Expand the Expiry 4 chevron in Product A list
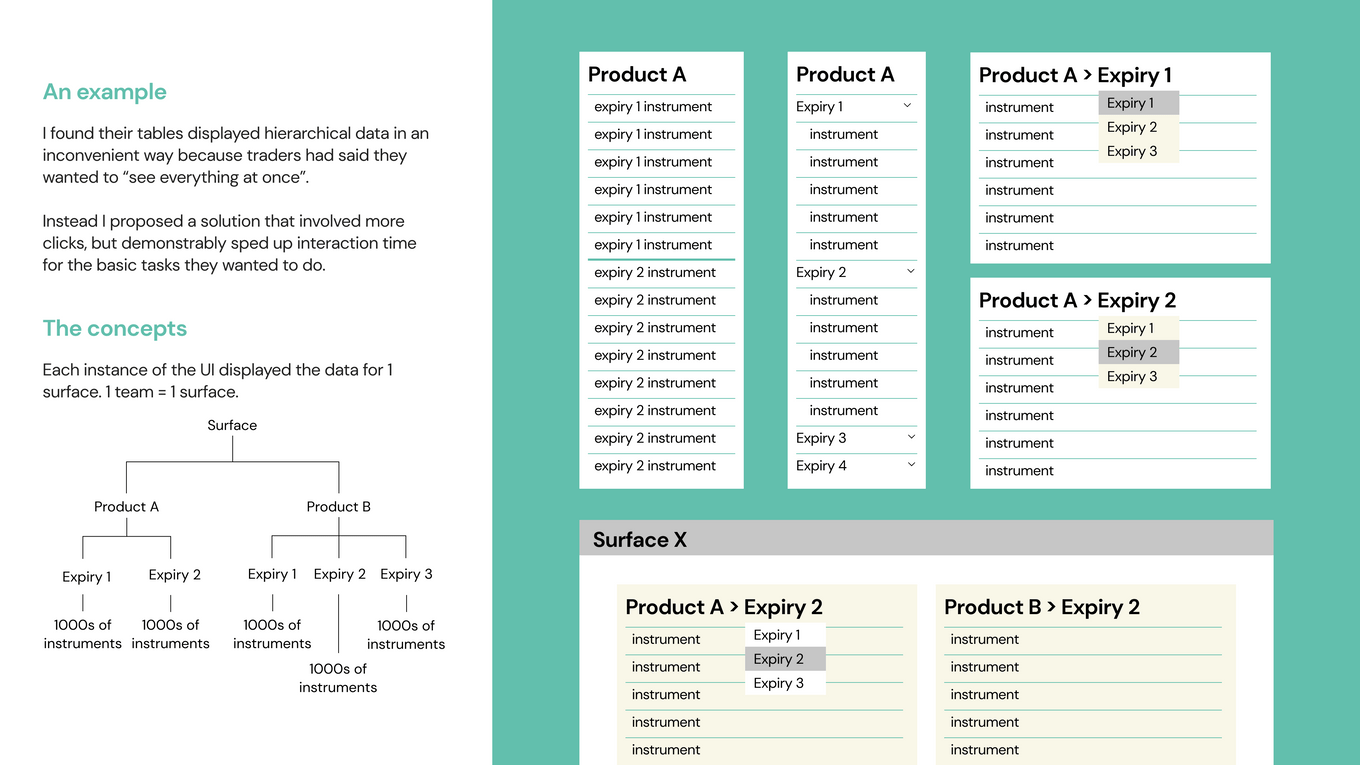 pos(910,465)
